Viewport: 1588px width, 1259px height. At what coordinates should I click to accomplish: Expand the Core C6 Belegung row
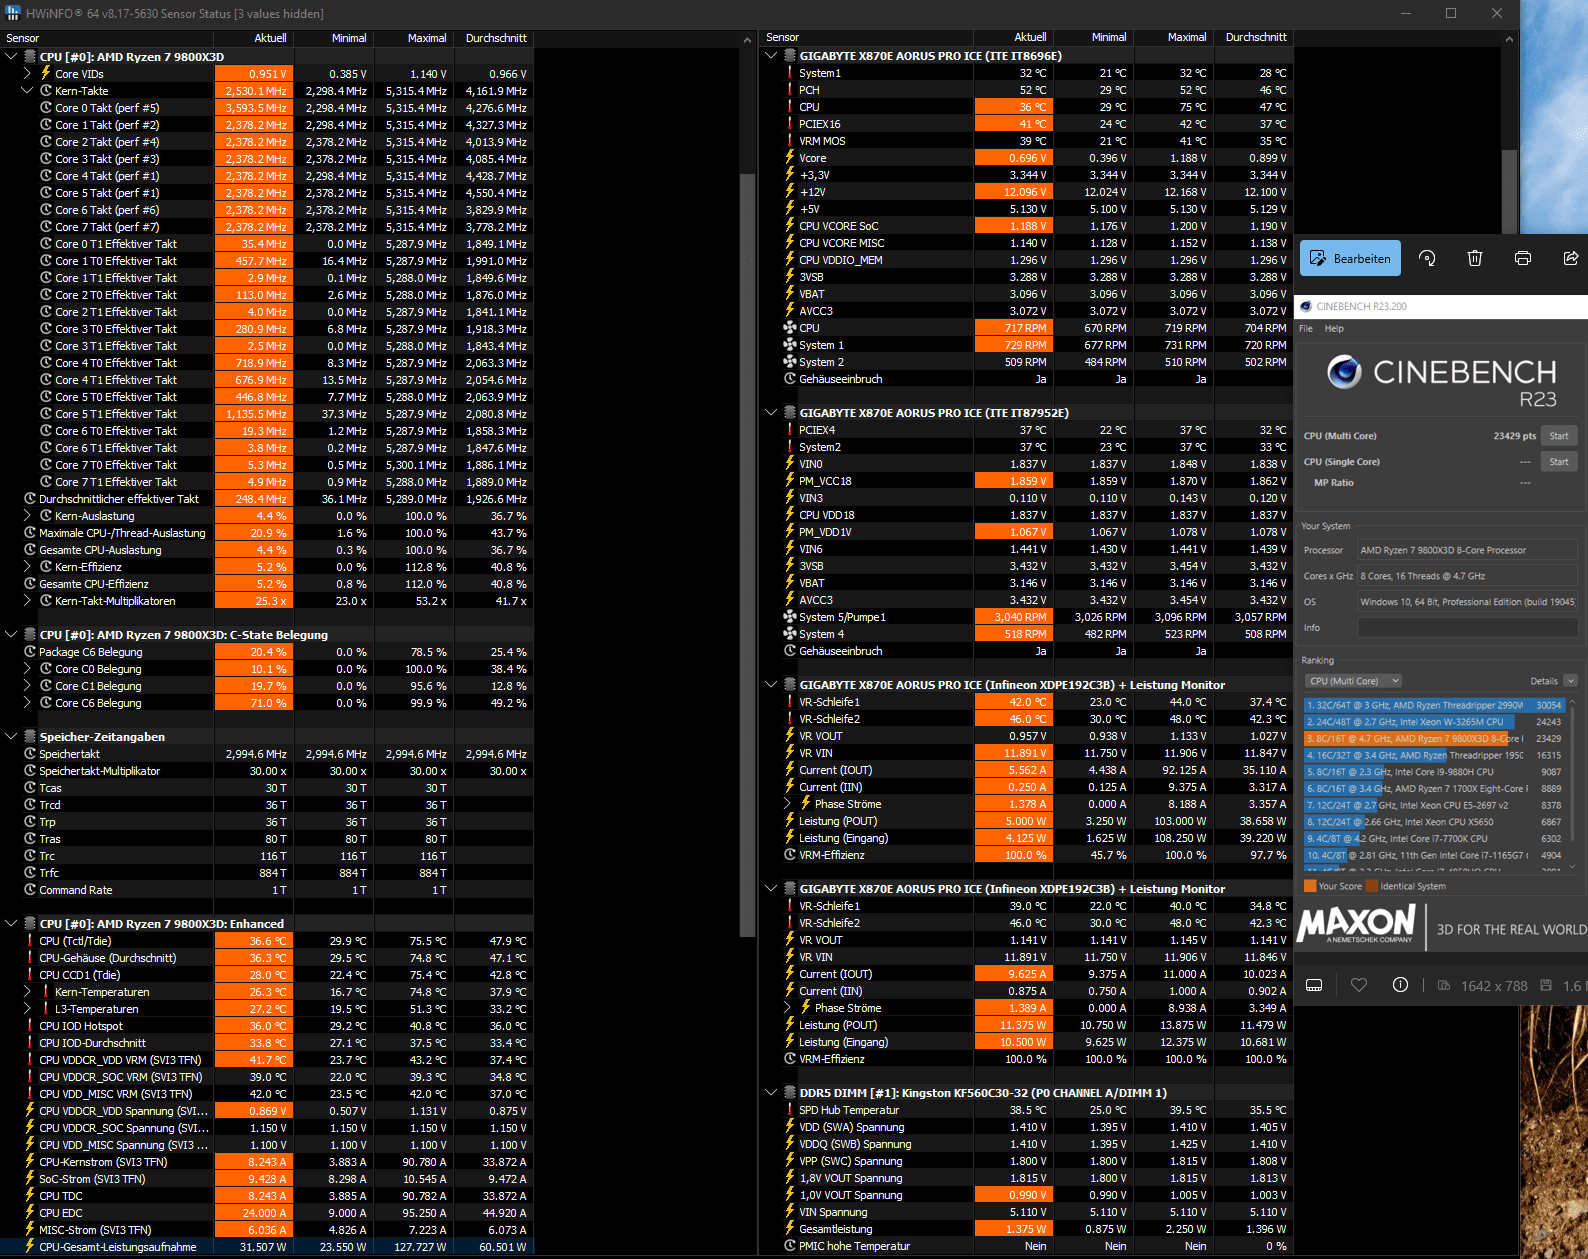coord(27,703)
